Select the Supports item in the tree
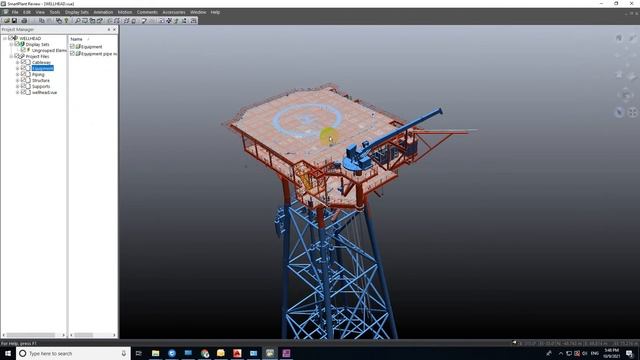 point(41,86)
